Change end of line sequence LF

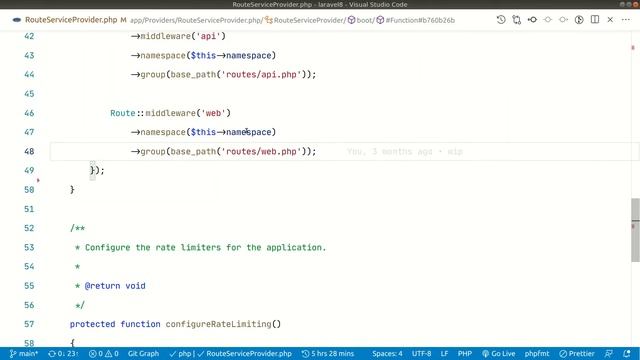444,353
